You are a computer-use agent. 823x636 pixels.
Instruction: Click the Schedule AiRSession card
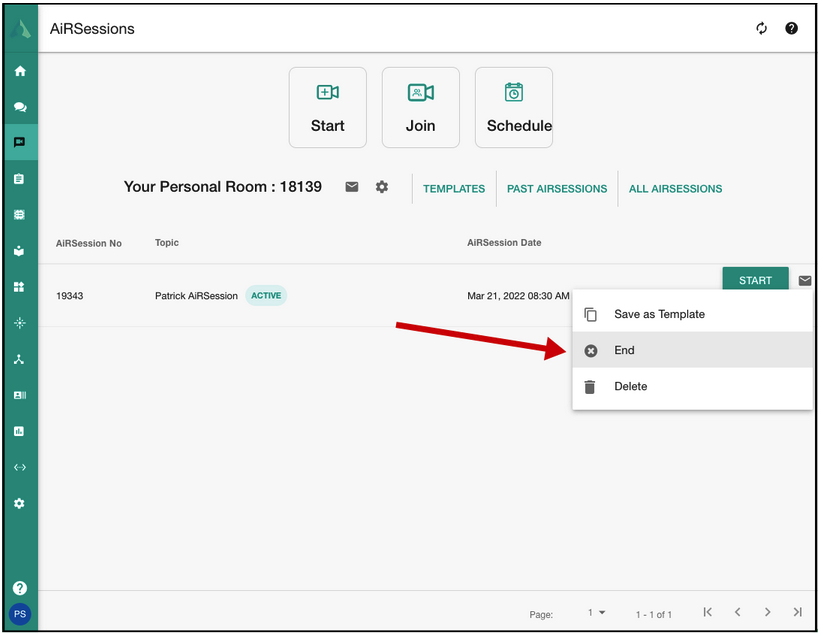514,108
